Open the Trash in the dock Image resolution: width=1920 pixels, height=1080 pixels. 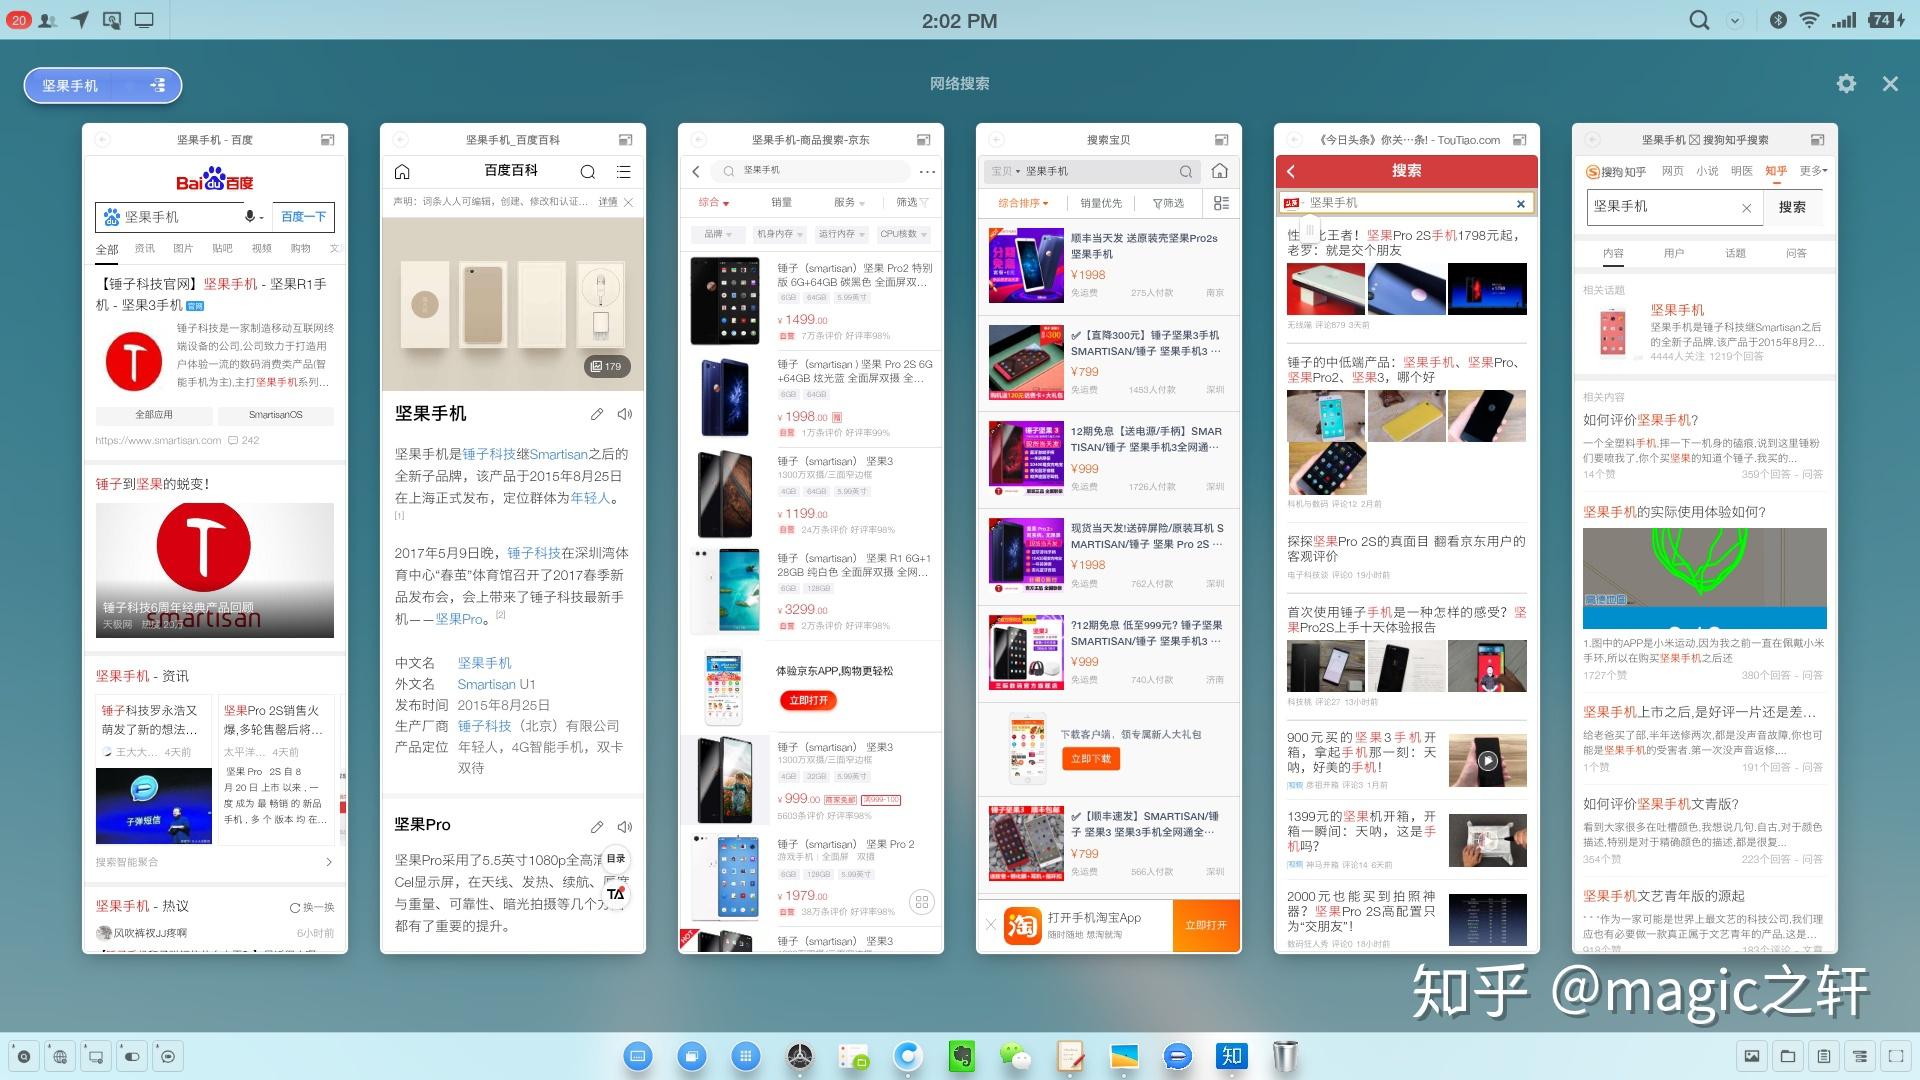point(1285,1056)
